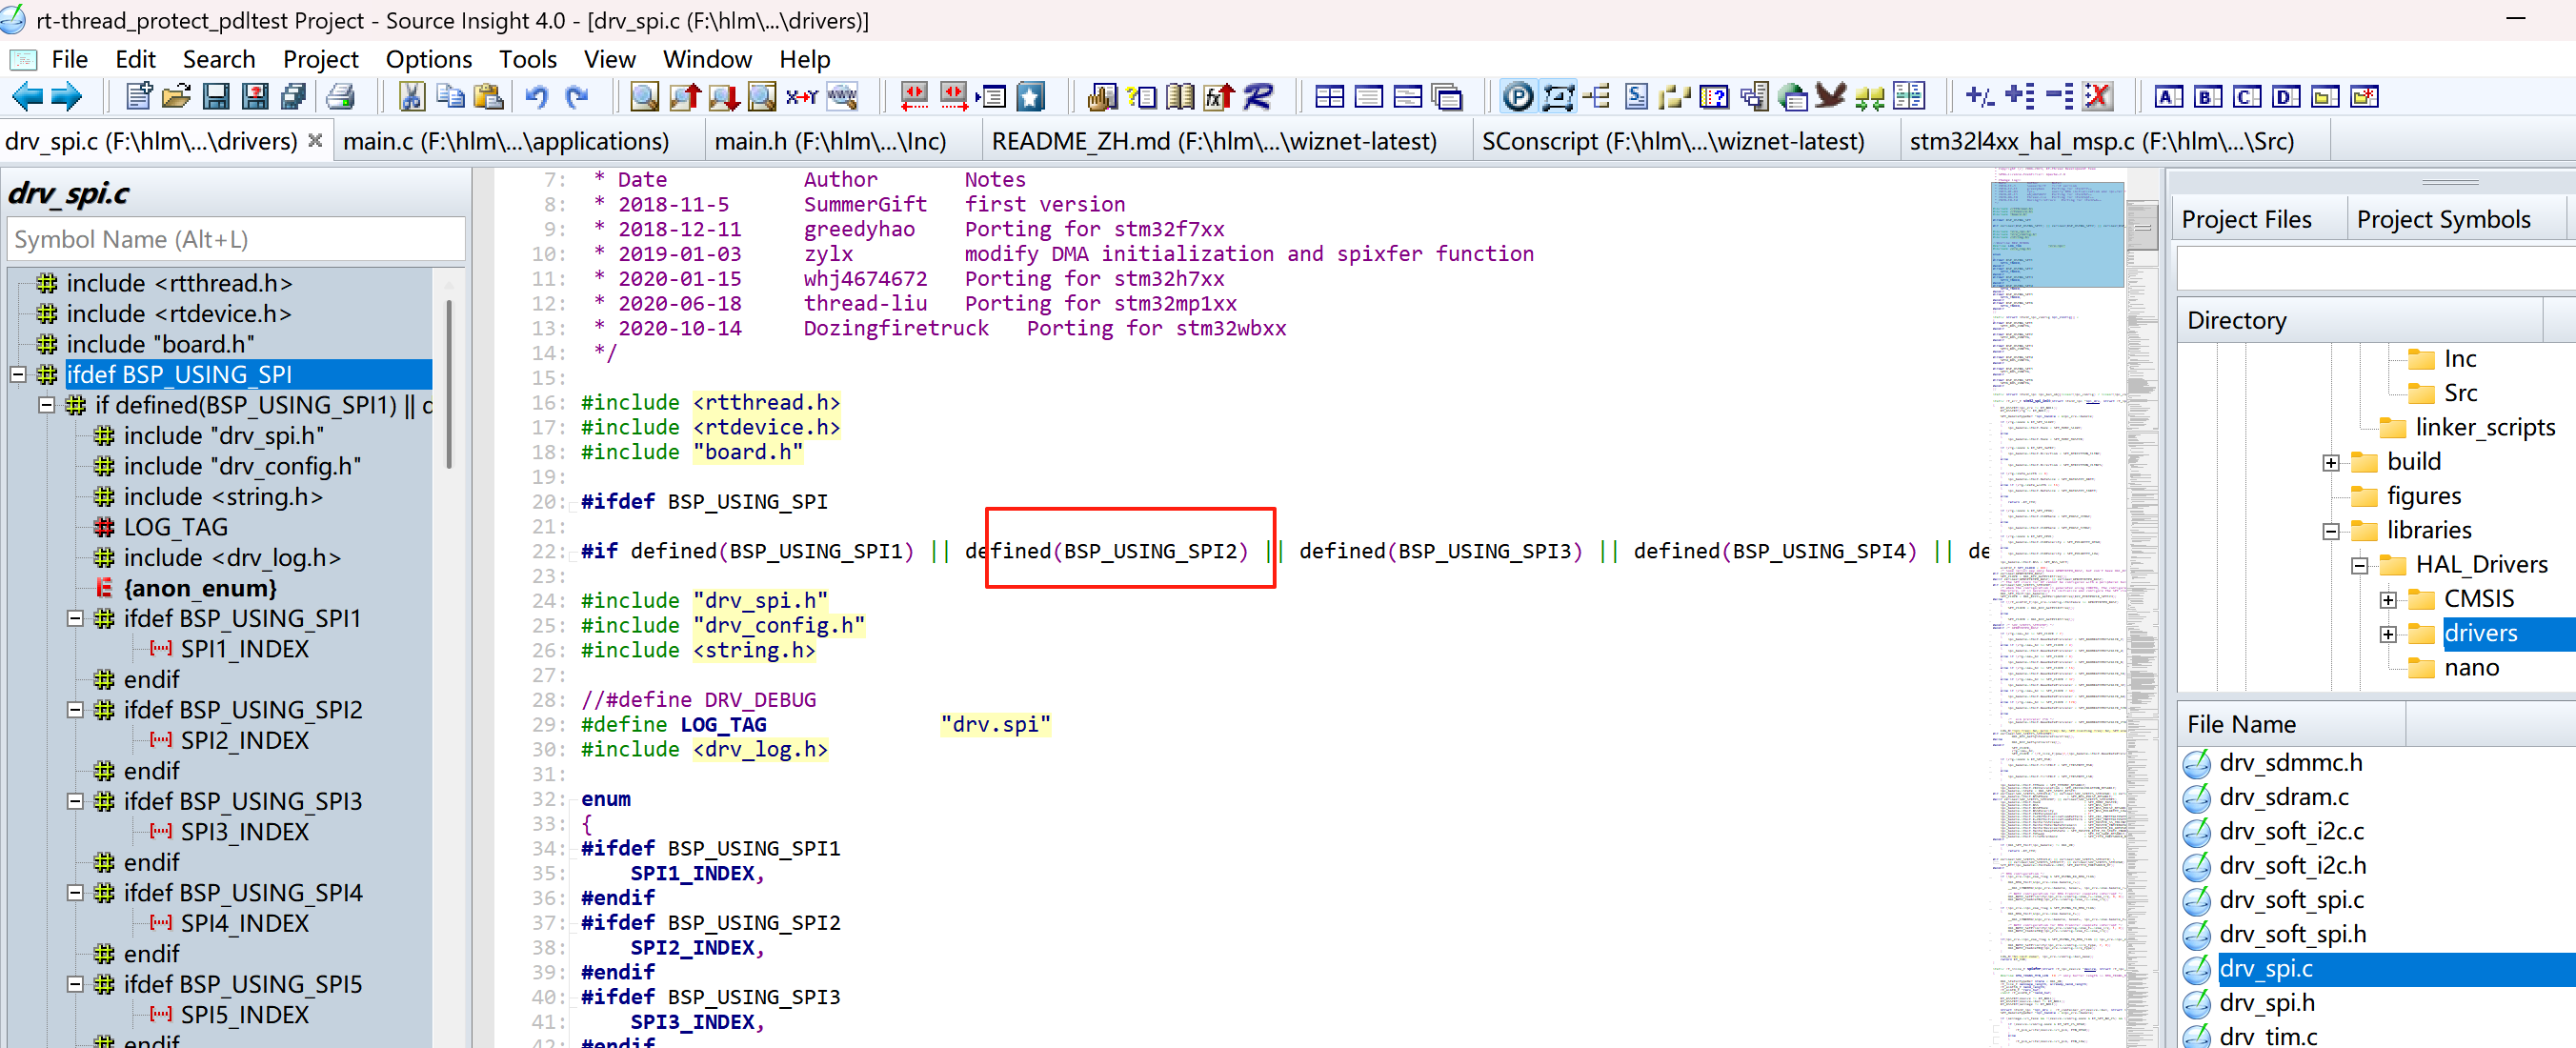This screenshot has height=1048, width=2576.
Task: Click the Print icon in toolbar
Action: pyautogui.click(x=341, y=97)
